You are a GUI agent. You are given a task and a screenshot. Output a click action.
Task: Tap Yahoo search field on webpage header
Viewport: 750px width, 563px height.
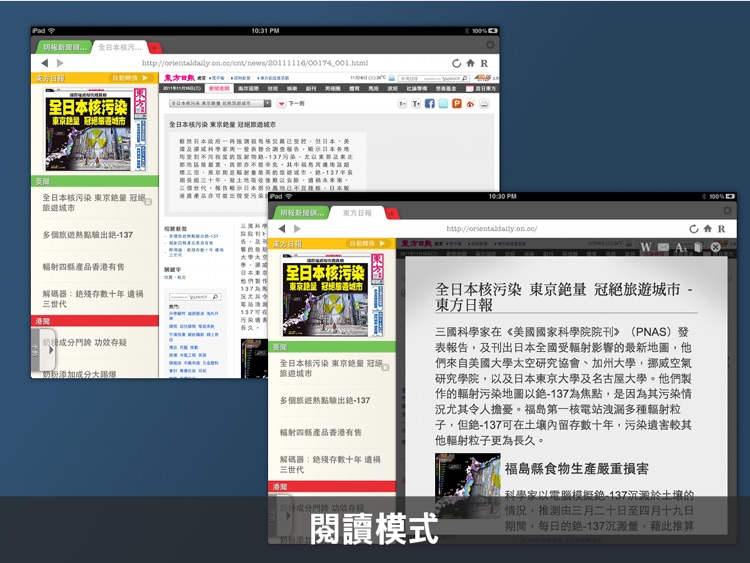(x=433, y=78)
